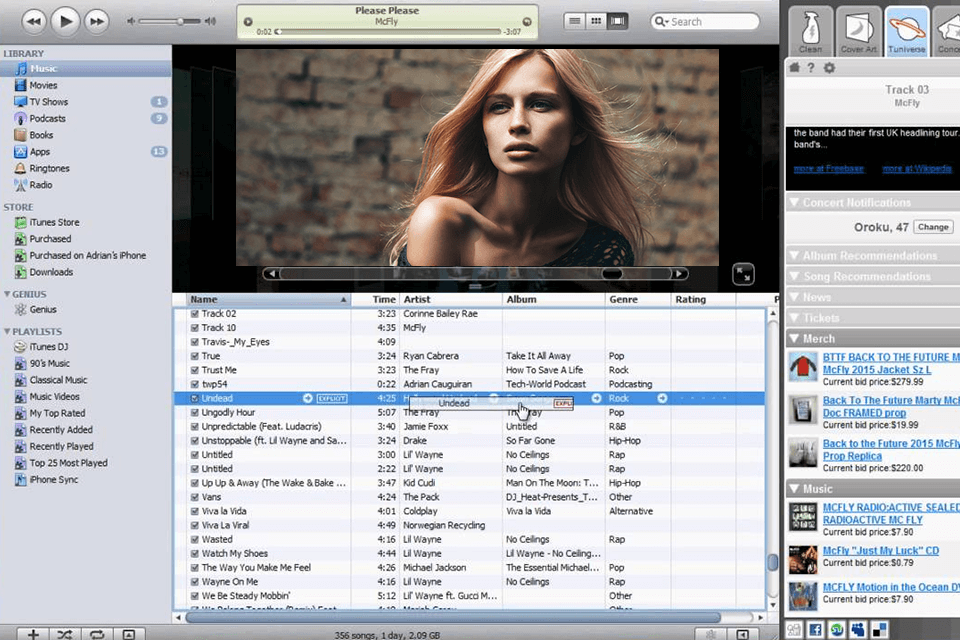The width and height of the screenshot is (960, 640).
Task: Open the TuneUp Clean tab
Action: [810, 31]
